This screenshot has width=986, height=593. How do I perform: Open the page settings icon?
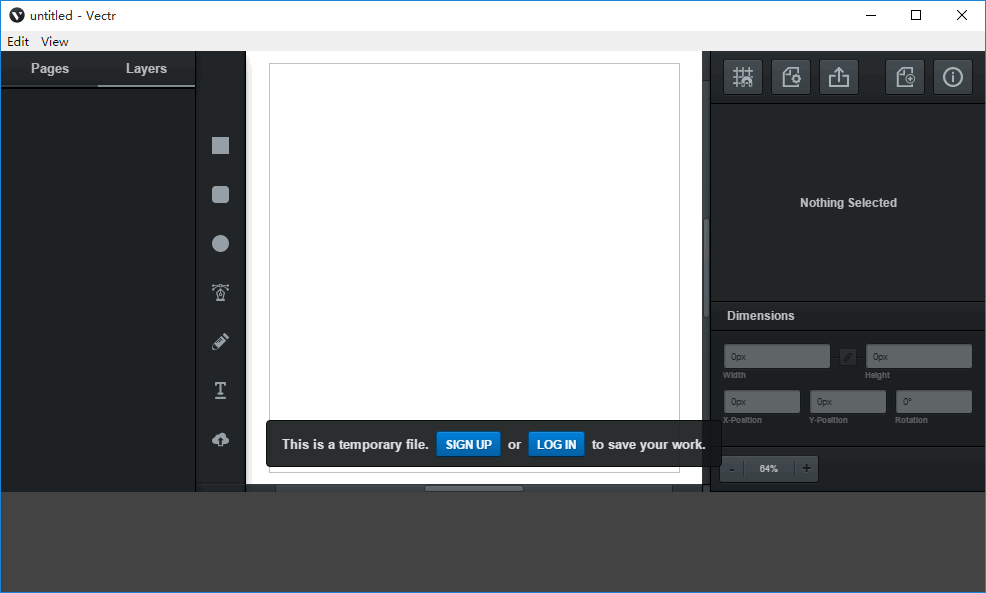791,77
